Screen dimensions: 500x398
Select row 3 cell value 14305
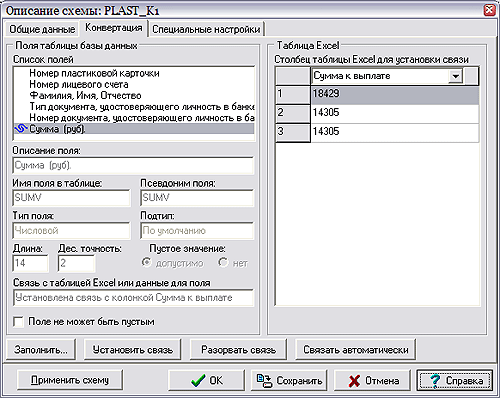[x=395, y=132]
